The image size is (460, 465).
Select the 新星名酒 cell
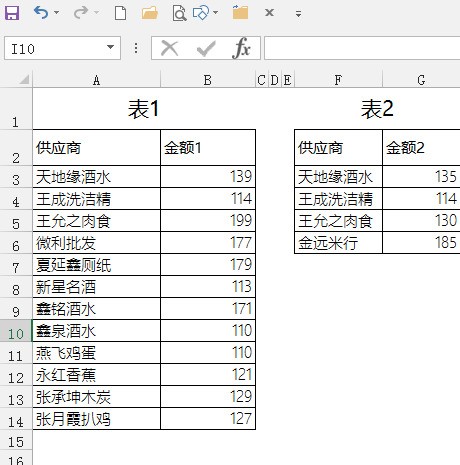click(96, 287)
